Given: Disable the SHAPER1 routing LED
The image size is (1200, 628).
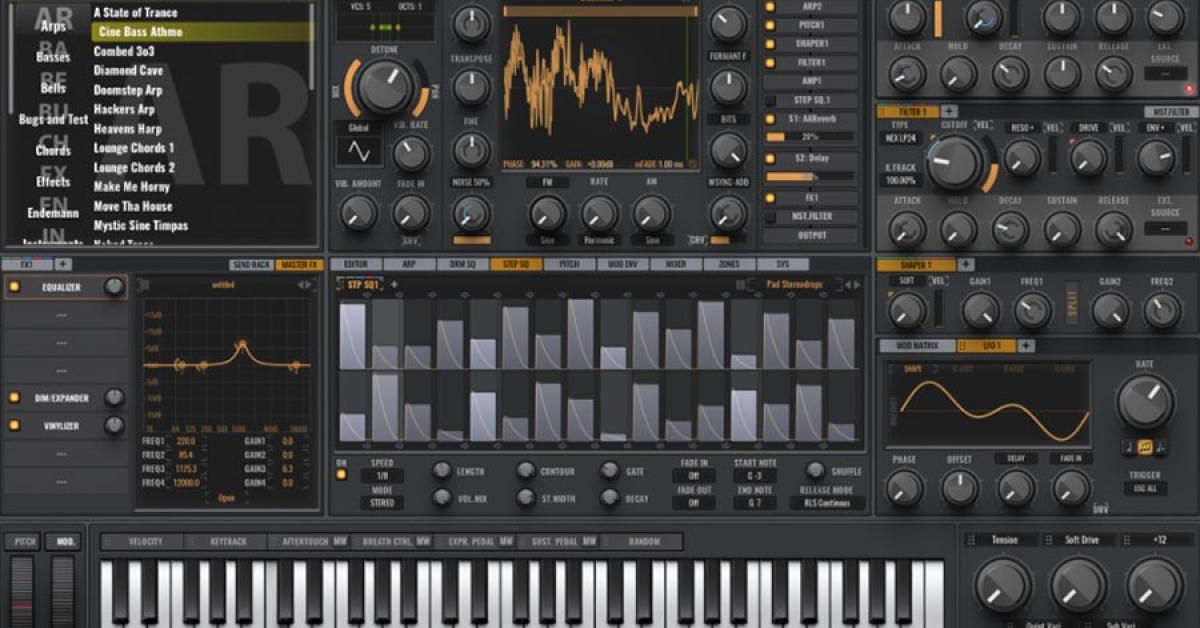Looking at the screenshot, I should 770,43.
